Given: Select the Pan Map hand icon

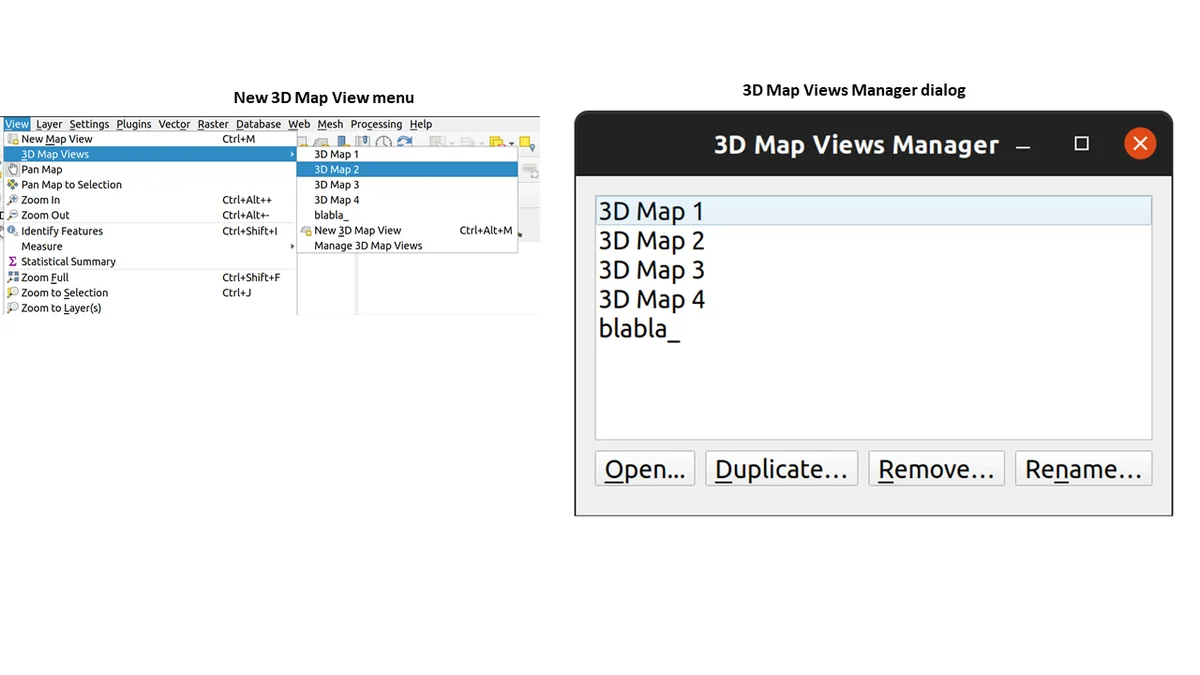Looking at the screenshot, I should (x=12, y=170).
